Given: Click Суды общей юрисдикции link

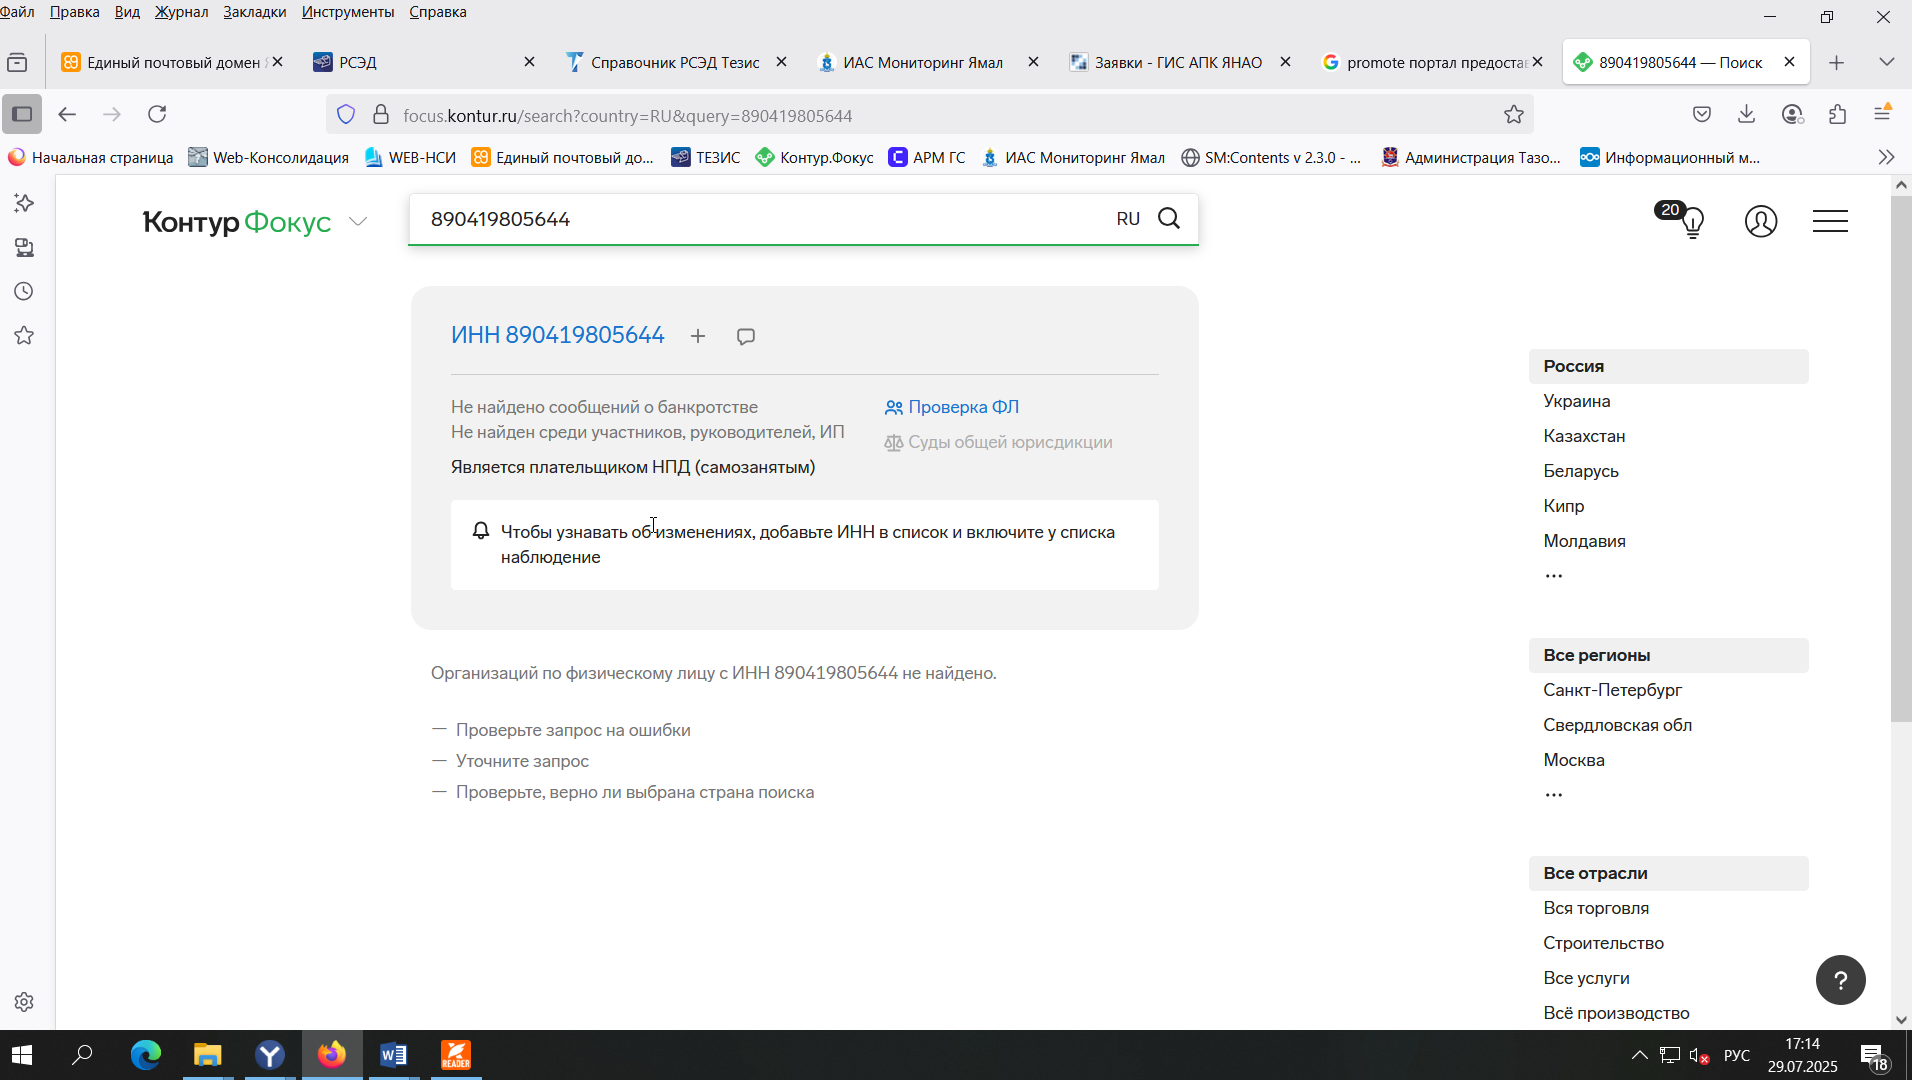Looking at the screenshot, I should tap(998, 442).
